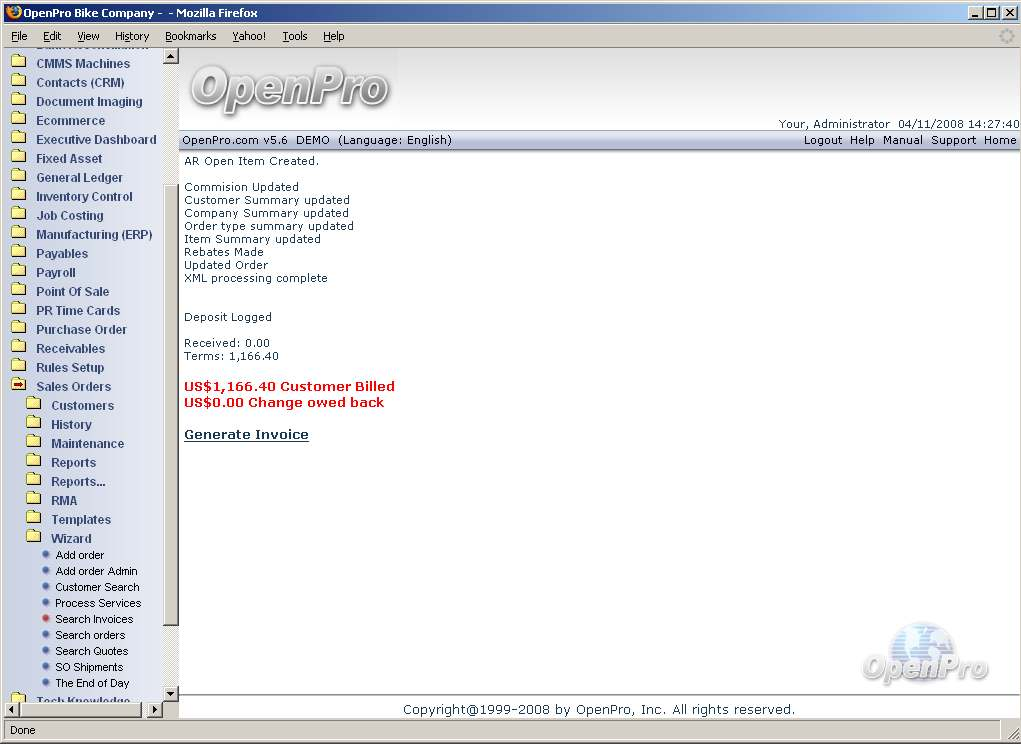
Task: Click the Sales Orders open folder icon
Action: click(18, 386)
